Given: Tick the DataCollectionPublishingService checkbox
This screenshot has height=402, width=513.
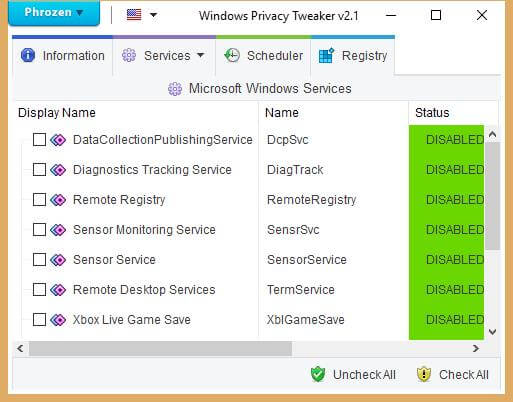Looking at the screenshot, I should click(39, 140).
